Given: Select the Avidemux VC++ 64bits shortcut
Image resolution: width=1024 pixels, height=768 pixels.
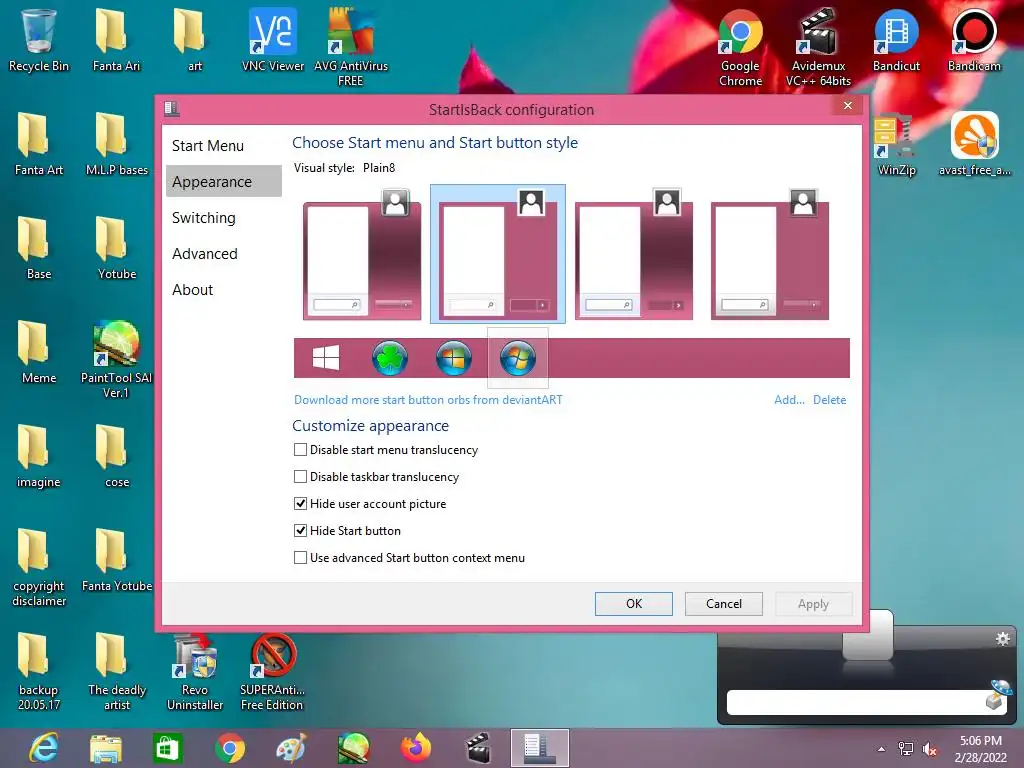Looking at the screenshot, I should pos(818,47).
